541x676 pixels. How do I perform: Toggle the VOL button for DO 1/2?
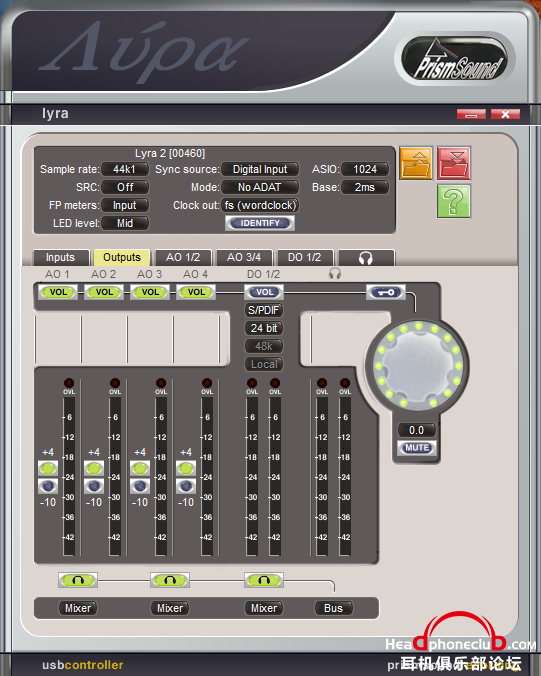coord(264,292)
